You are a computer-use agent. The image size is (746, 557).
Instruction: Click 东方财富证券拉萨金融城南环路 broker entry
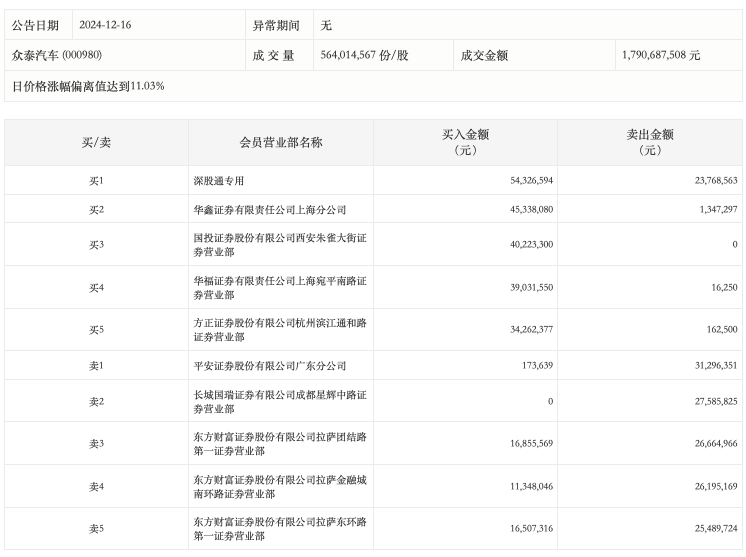click(x=280, y=487)
